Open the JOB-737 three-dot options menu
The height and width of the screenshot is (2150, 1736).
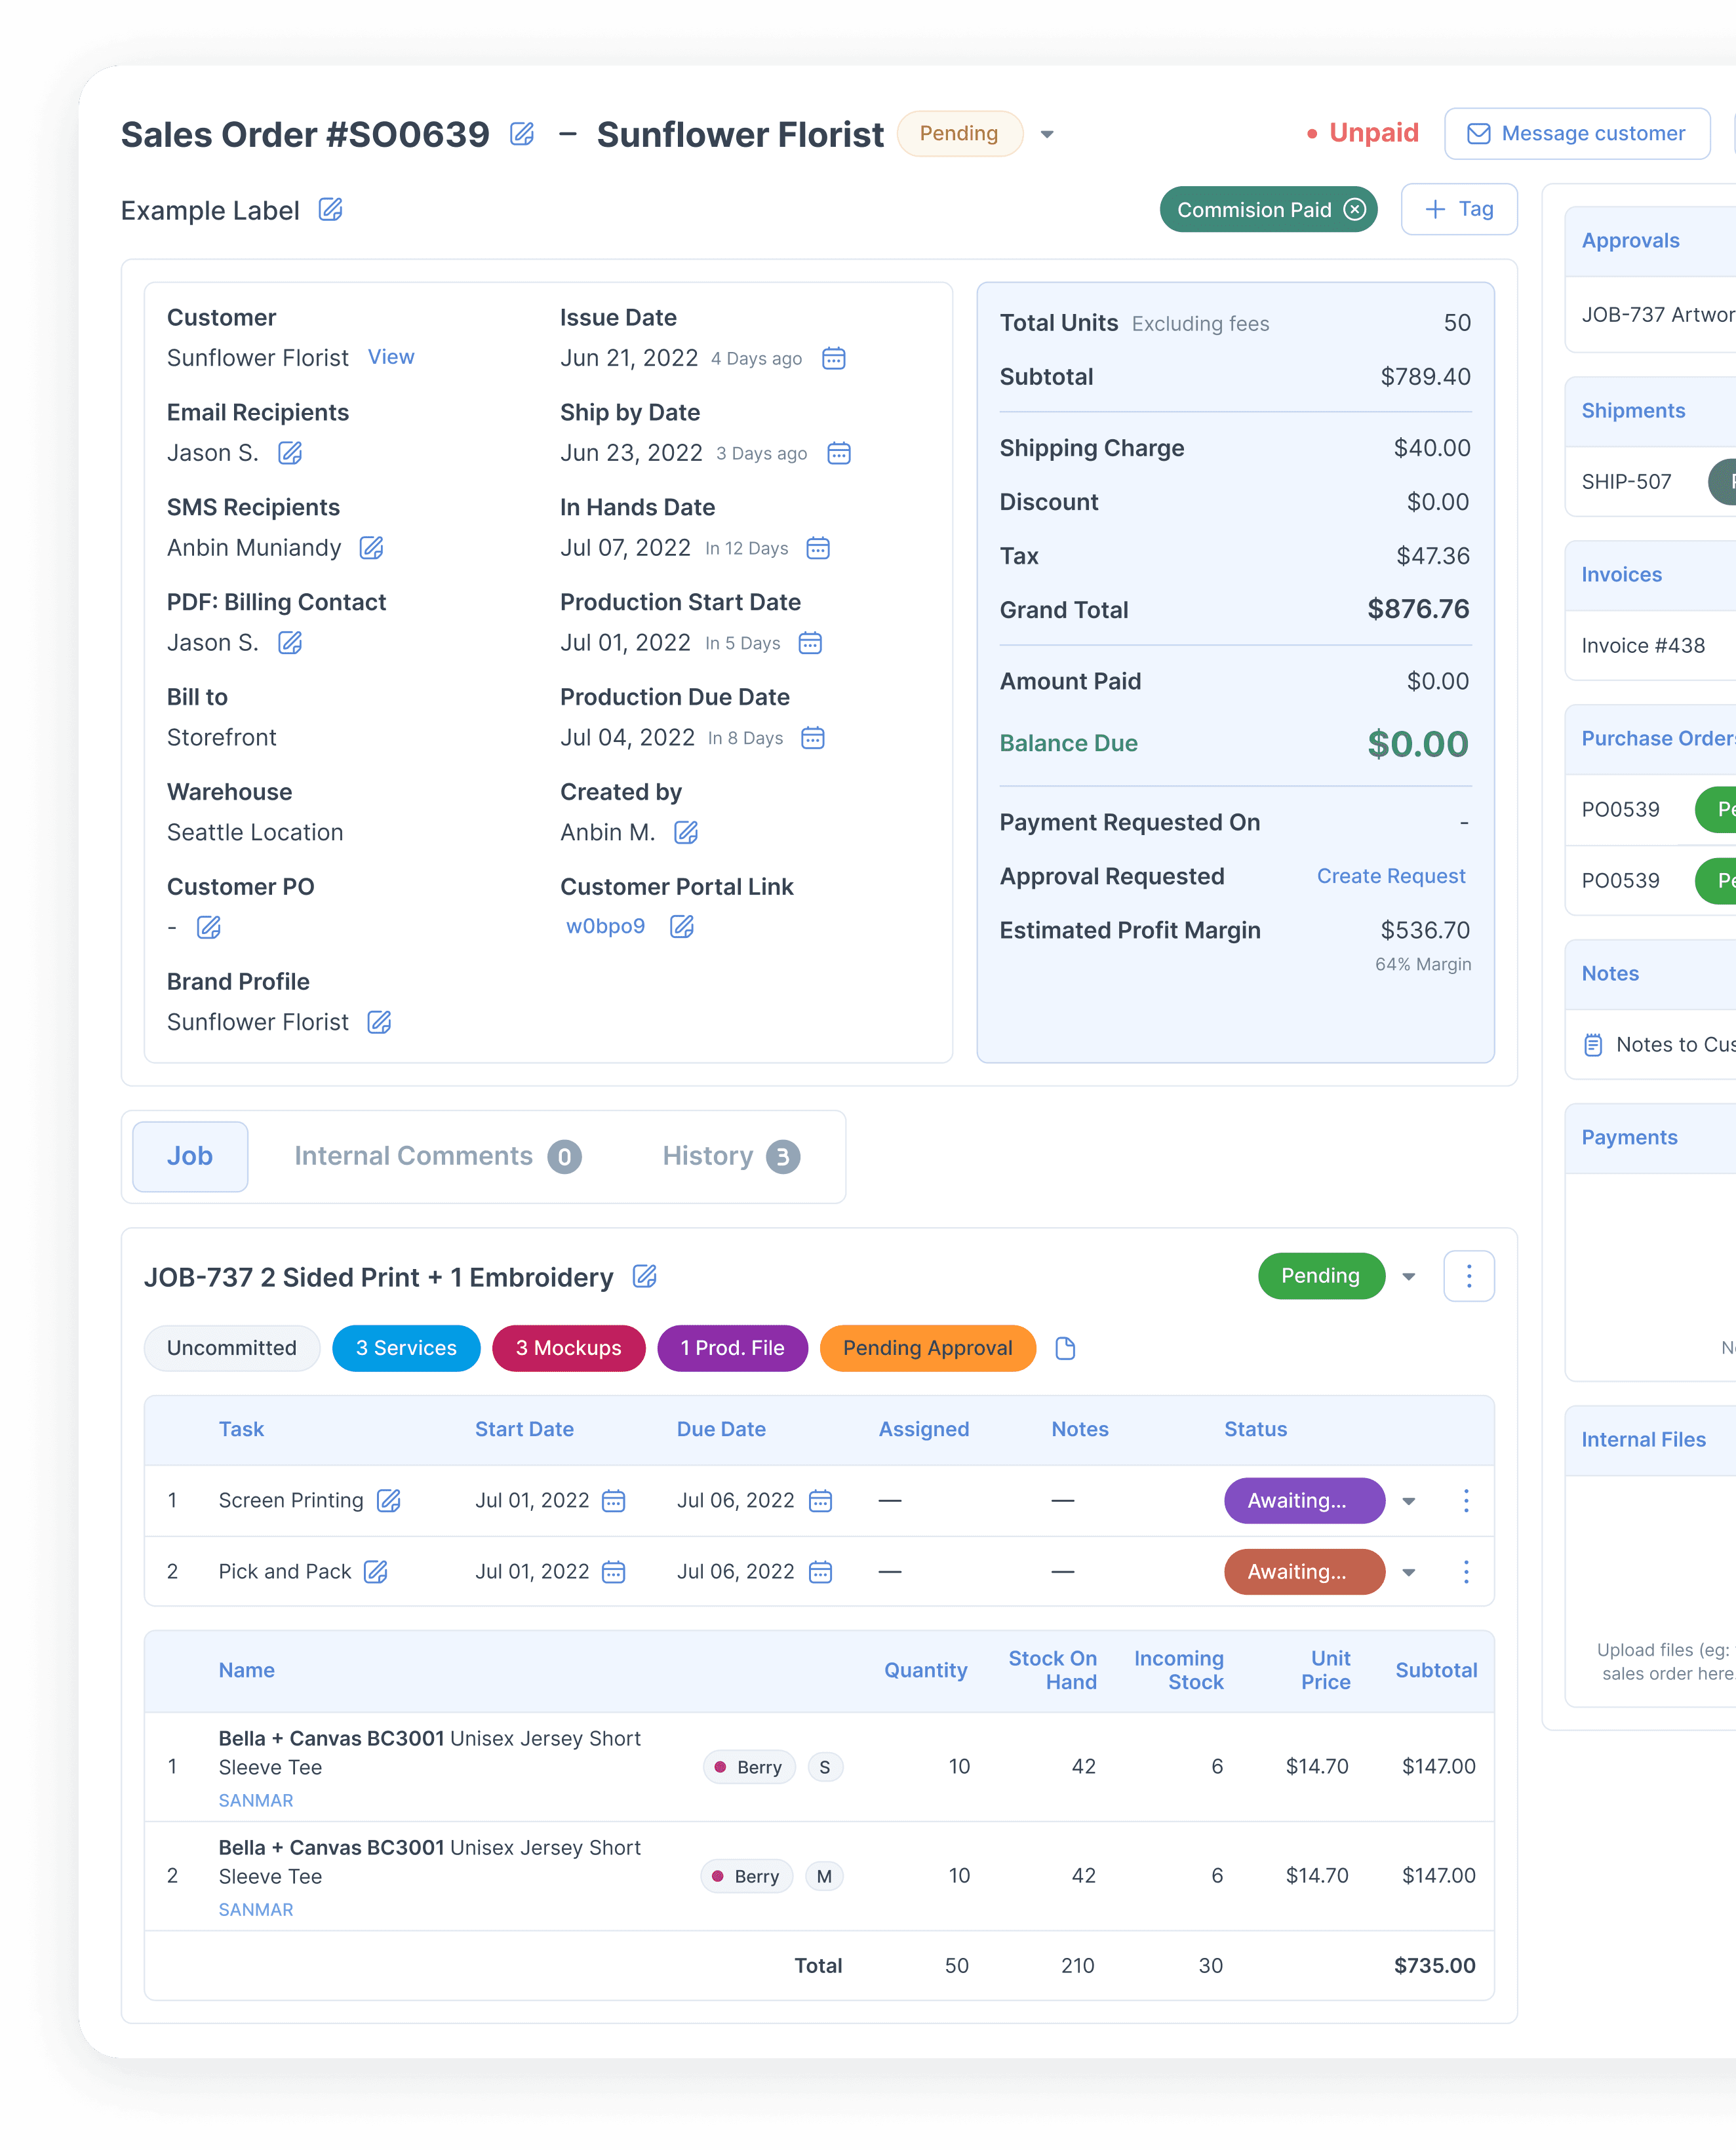1468,1276
